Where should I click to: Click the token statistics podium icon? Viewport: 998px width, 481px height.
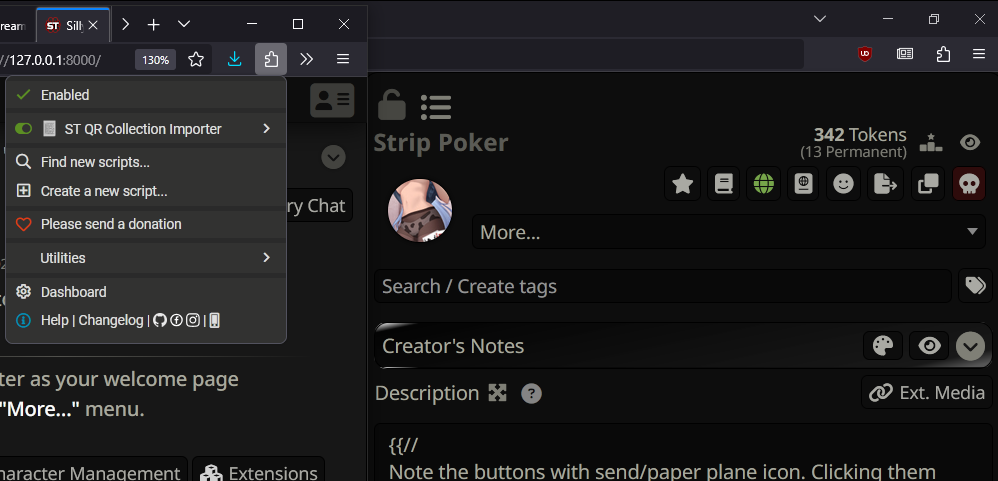coord(931,143)
